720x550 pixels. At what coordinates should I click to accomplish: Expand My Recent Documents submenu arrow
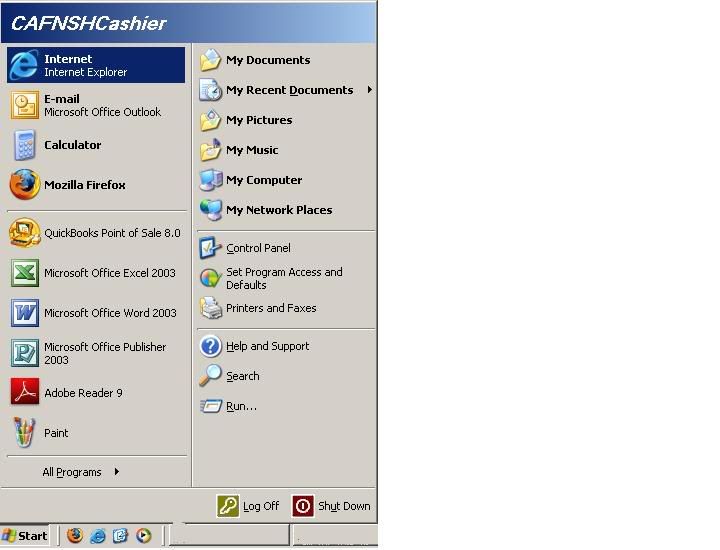click(369, 90)
